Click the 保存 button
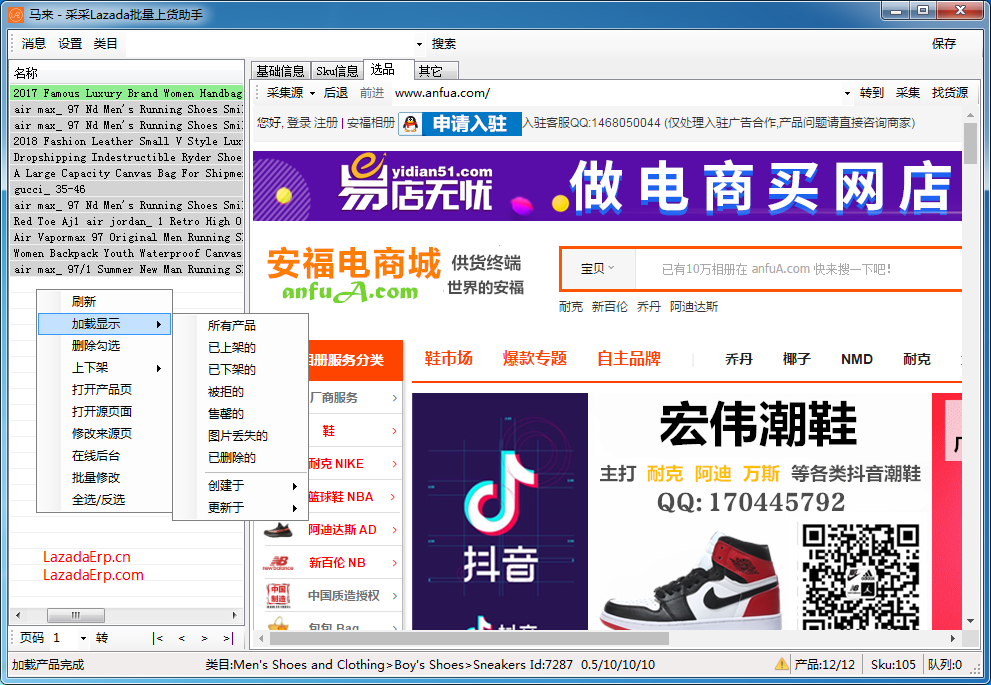 (944, 44)
